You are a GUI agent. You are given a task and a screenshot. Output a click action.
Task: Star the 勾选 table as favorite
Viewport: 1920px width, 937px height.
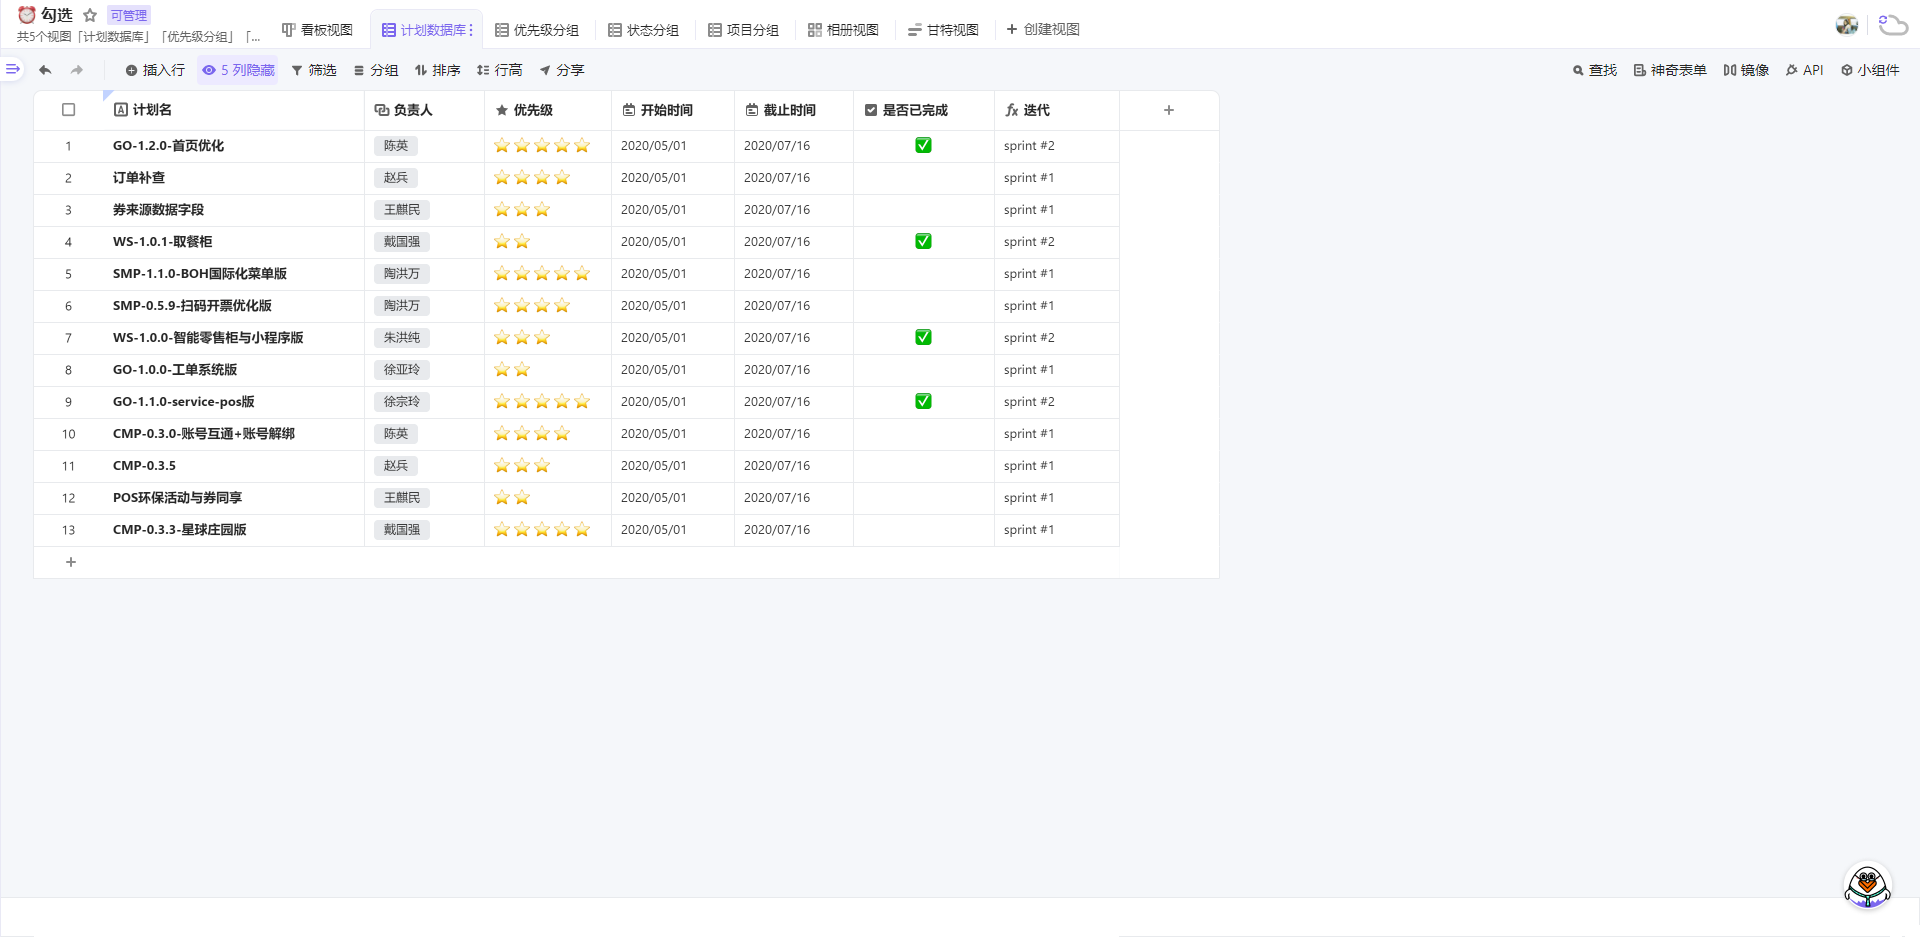[90, 15]
